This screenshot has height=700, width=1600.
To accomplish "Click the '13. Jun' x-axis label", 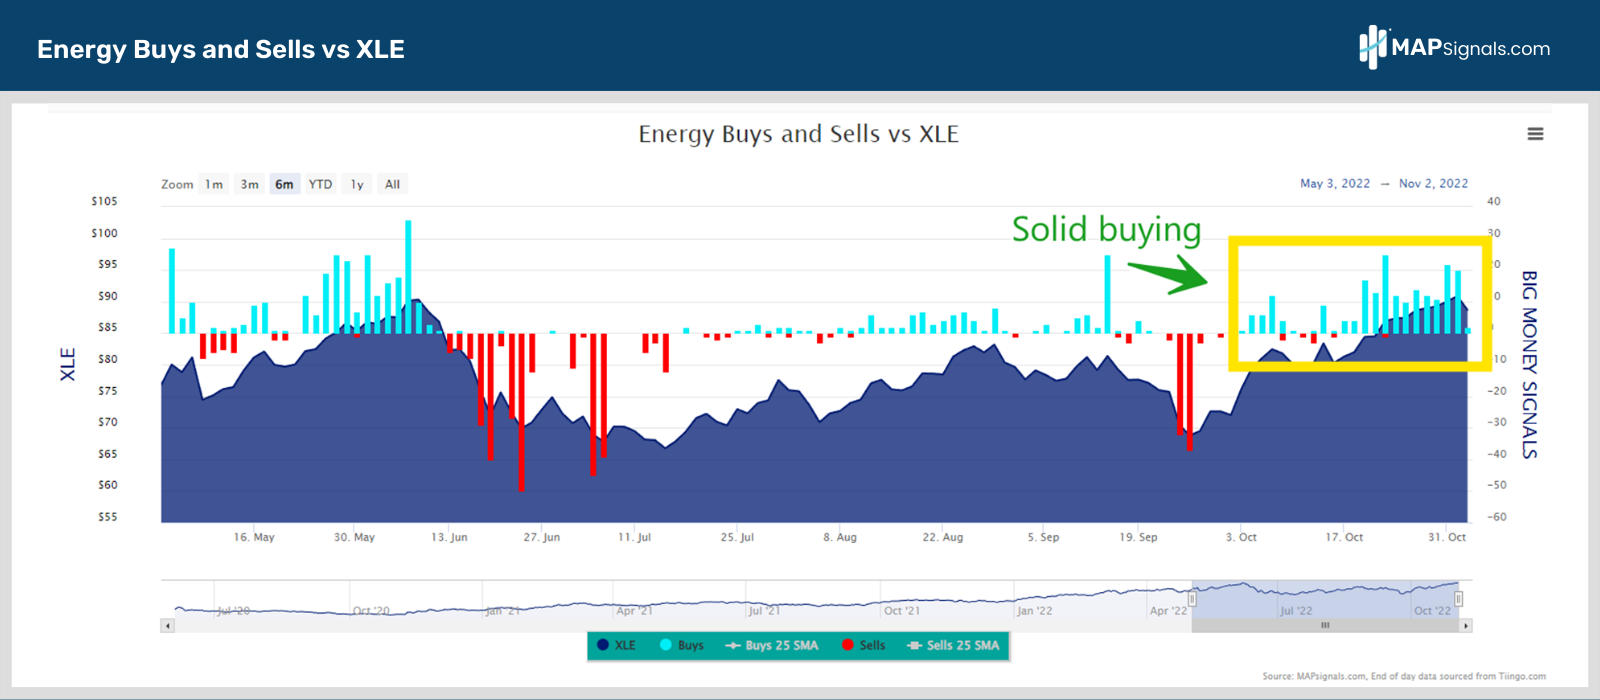I will (x=449, y=537).
